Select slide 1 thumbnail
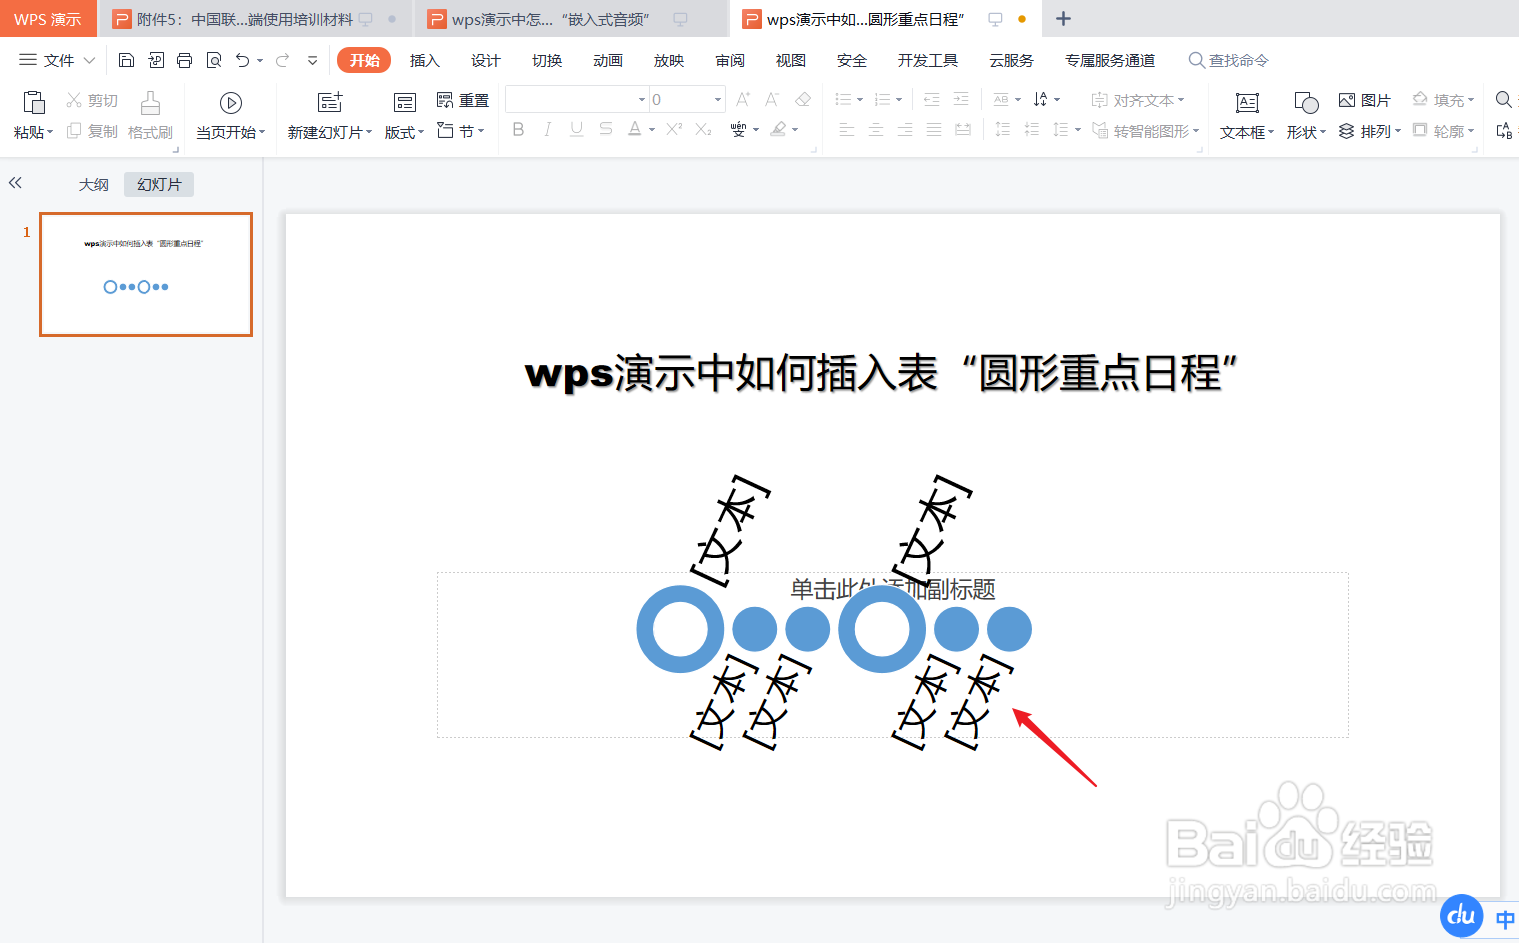 click(146, 274)
